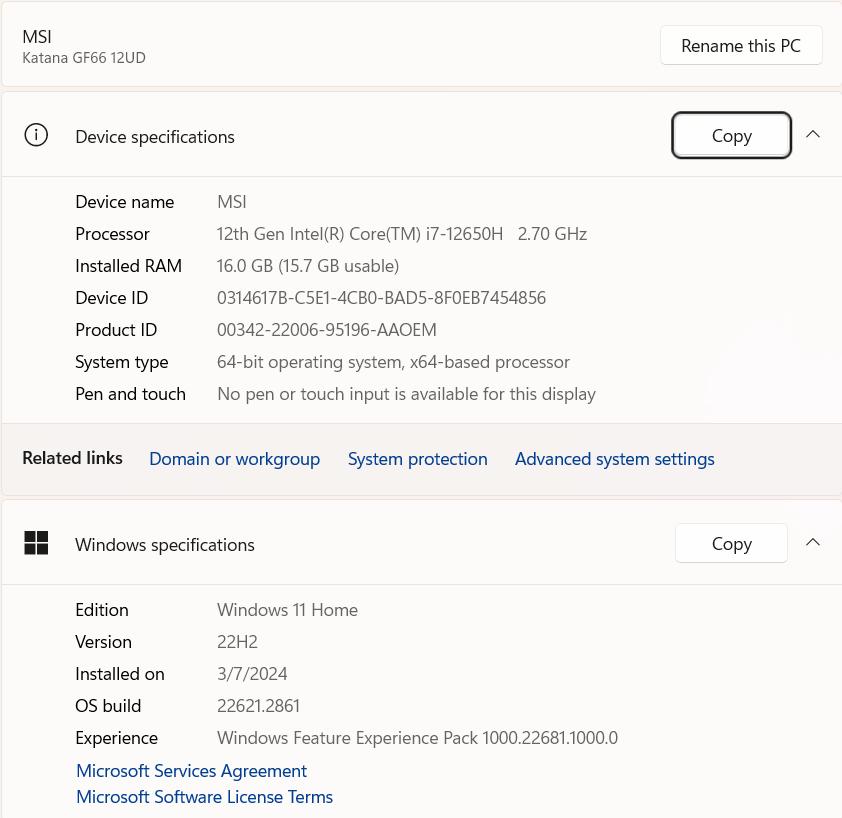The width and height of the screenshot is (842, 818).
Task: Select the Katana GF66 12UD model text
Action: pyautogui.click(x=84, y=58)
